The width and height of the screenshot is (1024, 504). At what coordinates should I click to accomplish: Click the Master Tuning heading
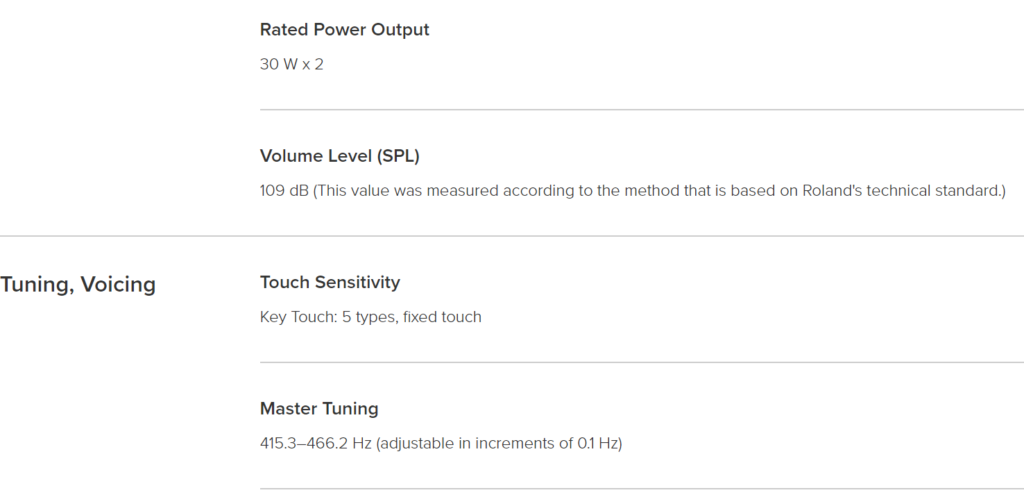[x=319, y=409]
